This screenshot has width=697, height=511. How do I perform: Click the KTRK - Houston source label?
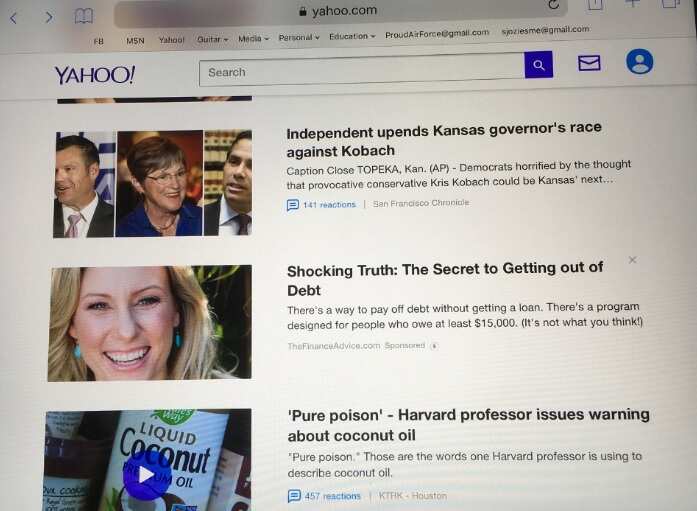click(413, 496)
